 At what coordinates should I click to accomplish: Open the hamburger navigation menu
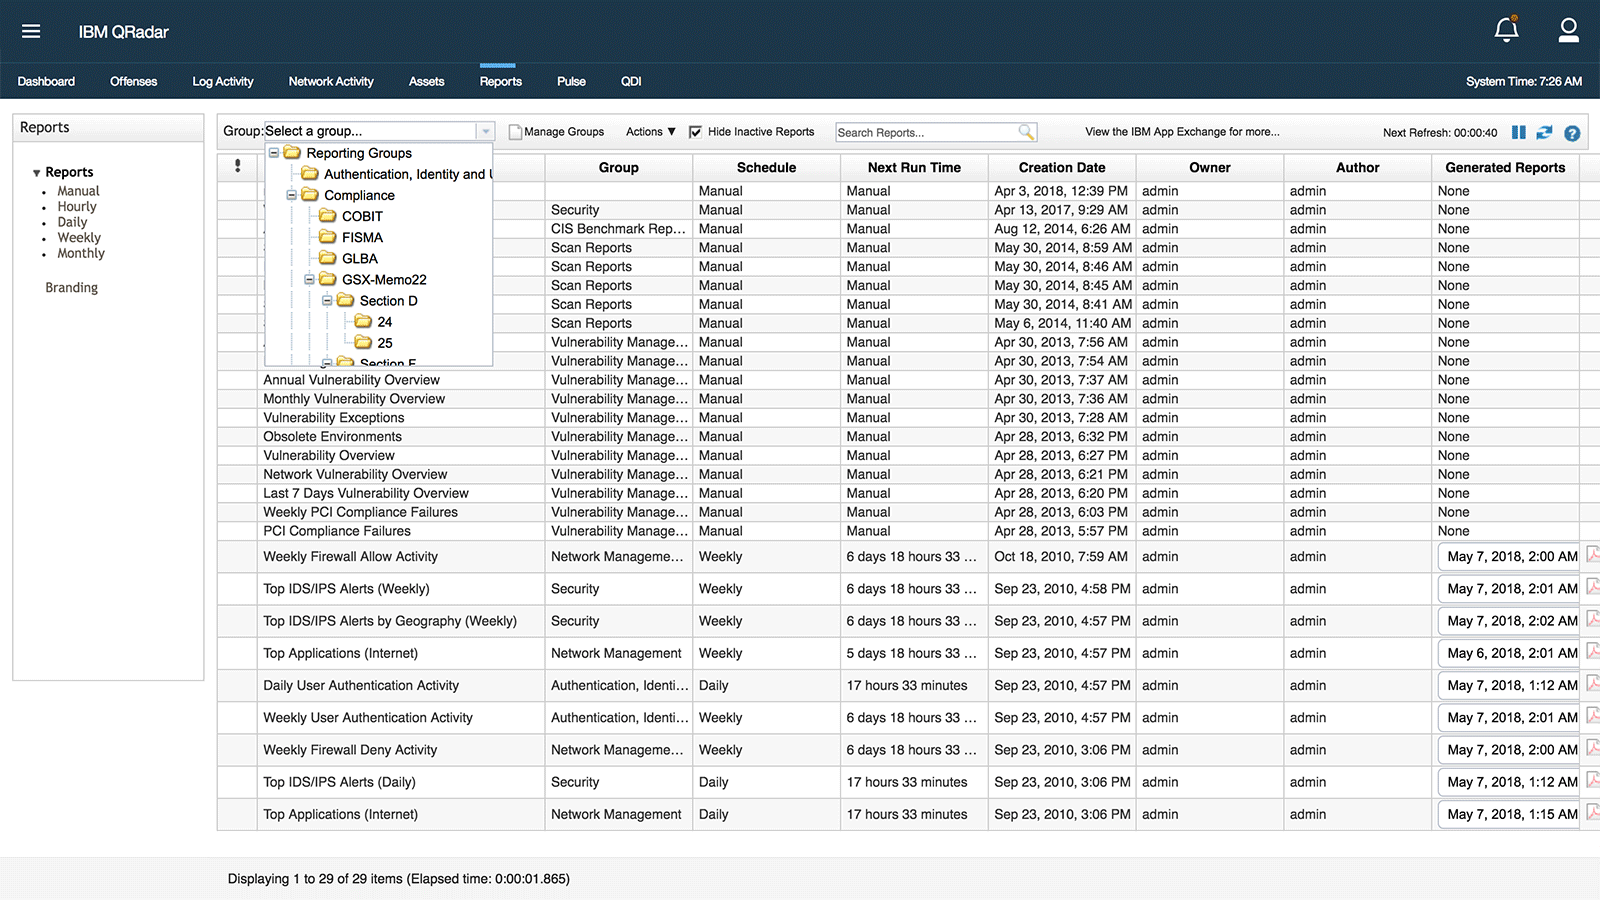(x=31, y=31)
